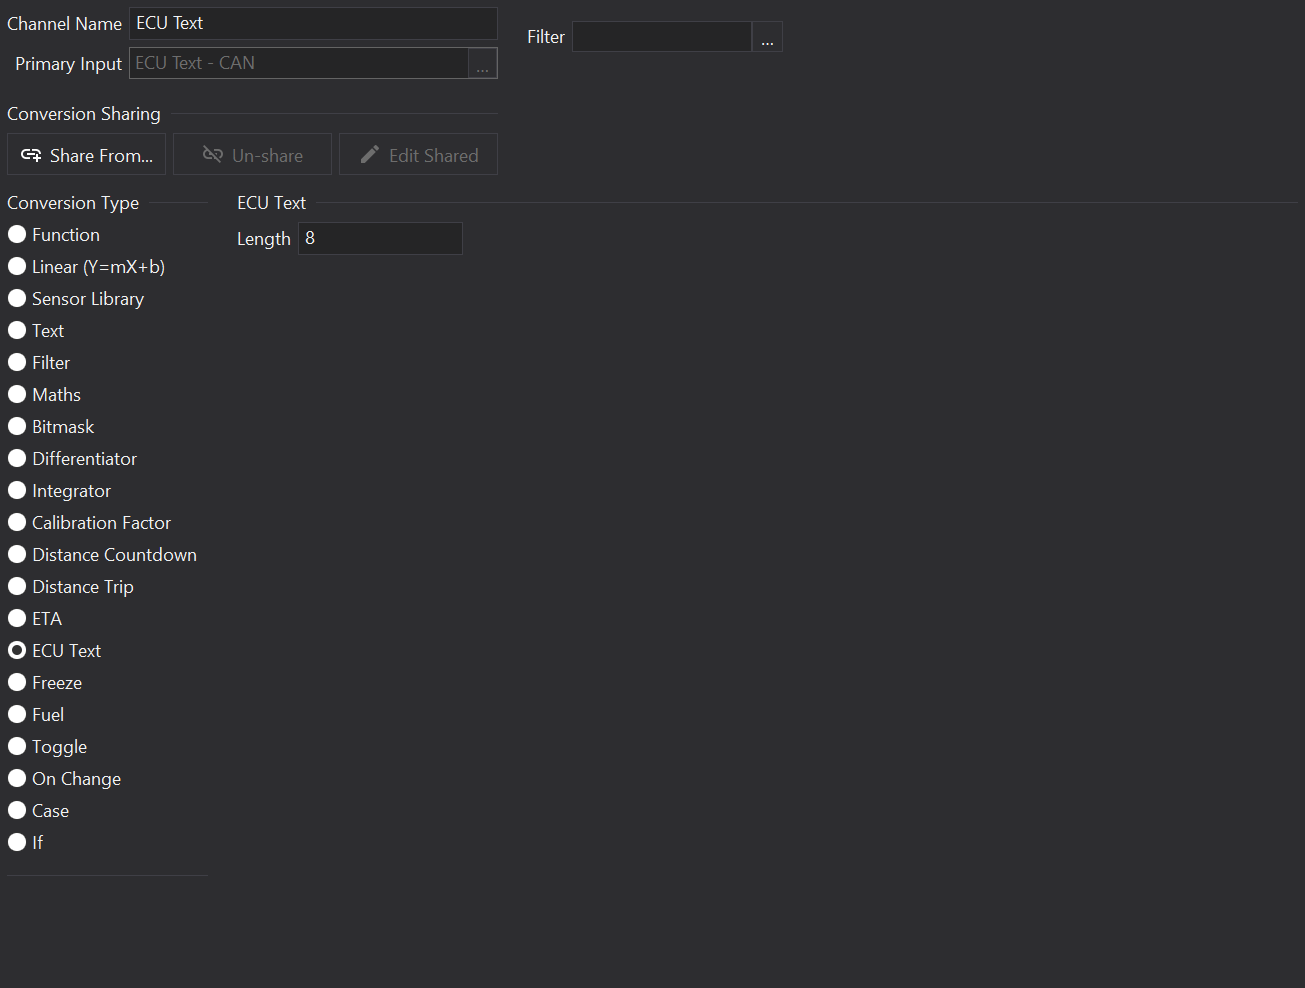Select the Maths conversion option

(17, 395)
